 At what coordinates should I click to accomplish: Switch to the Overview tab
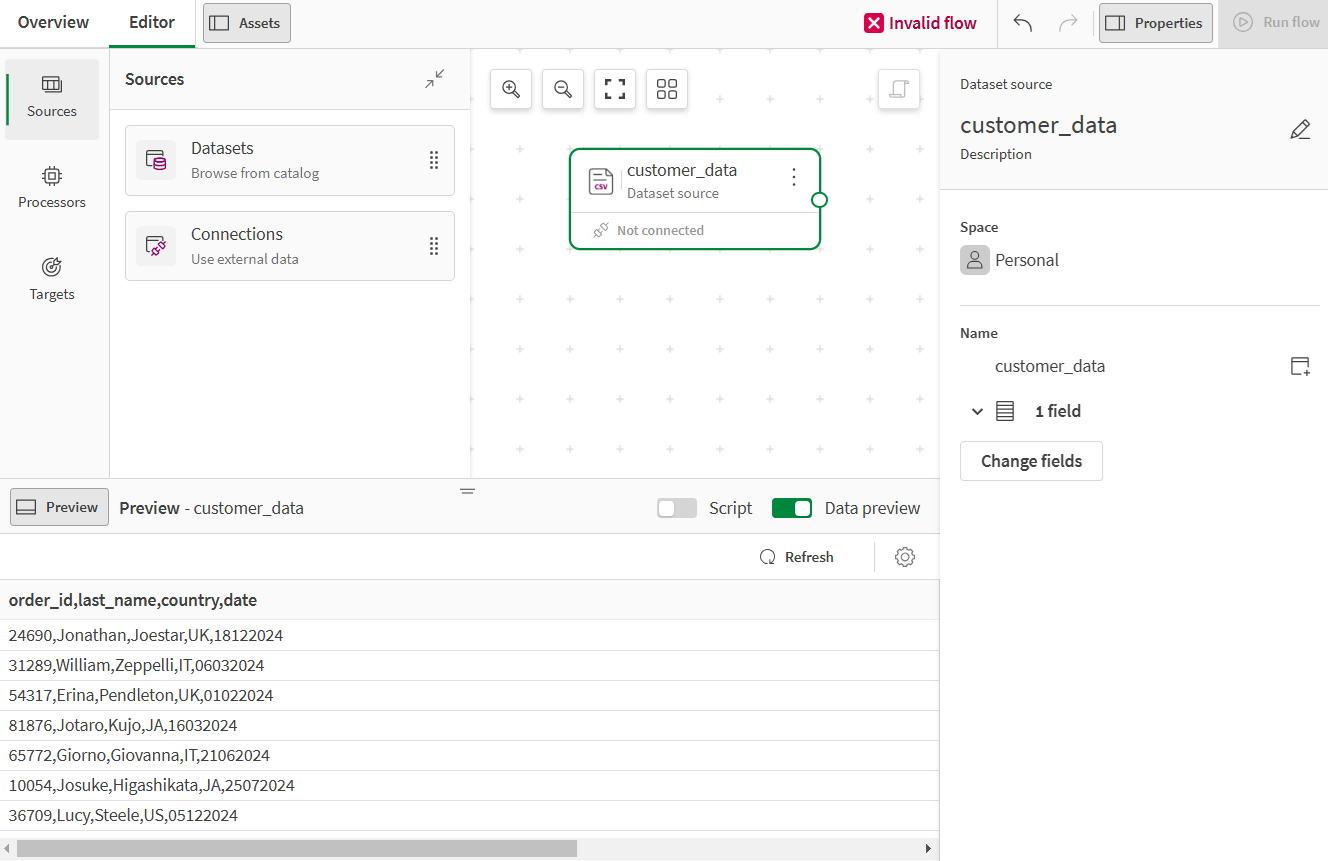click(53, 22)
